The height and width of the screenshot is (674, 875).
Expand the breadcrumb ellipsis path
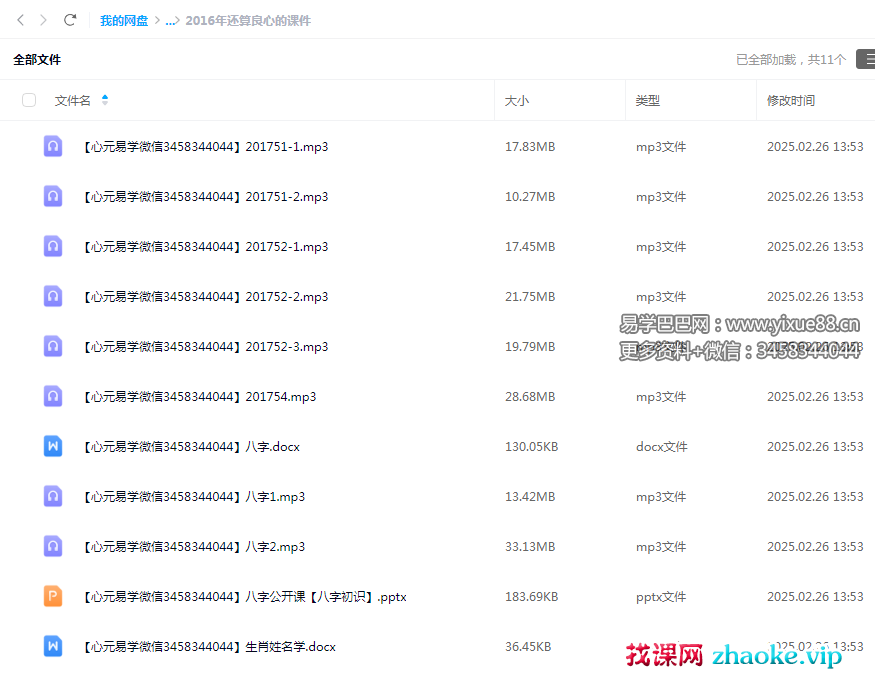(170, 20)
